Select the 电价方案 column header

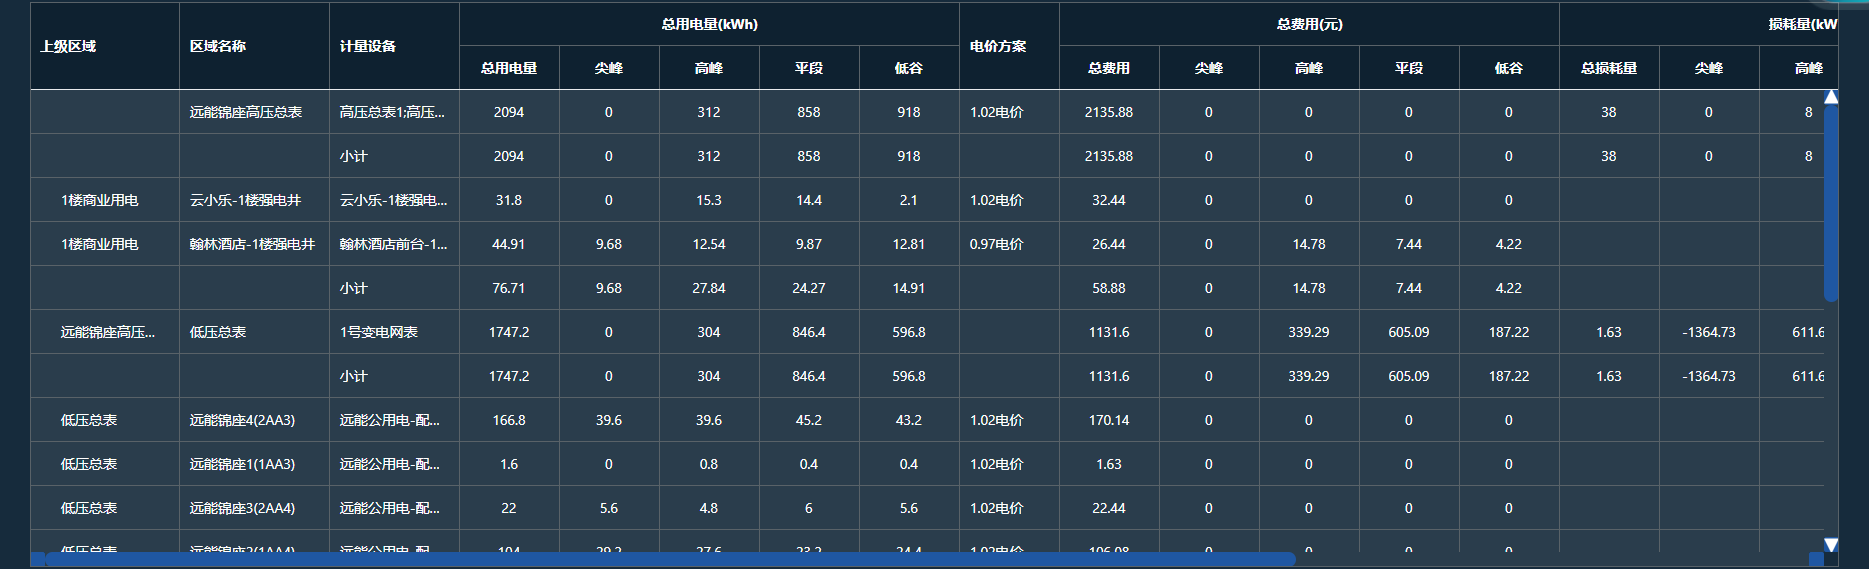pyautogui.click(x=998, y=46)
